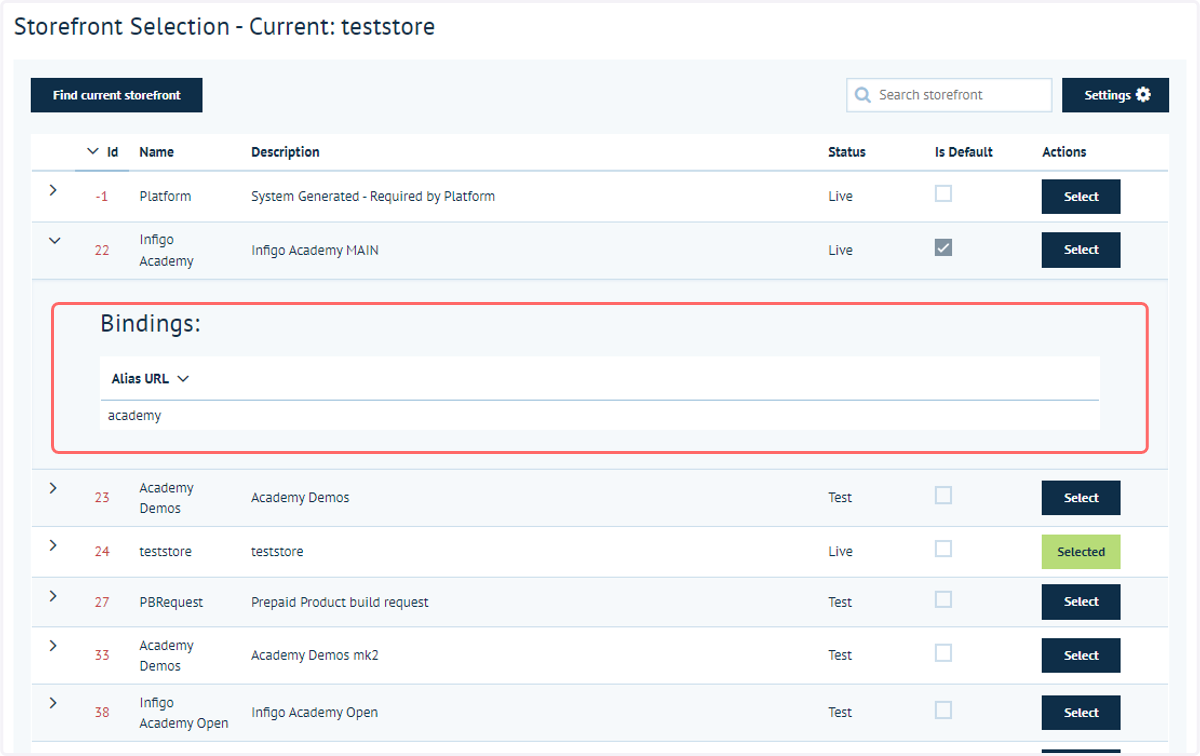Click the search magnifier icon
Image resolution: width=1200 pixels, height=756 pixels.
tap(862, 95)
